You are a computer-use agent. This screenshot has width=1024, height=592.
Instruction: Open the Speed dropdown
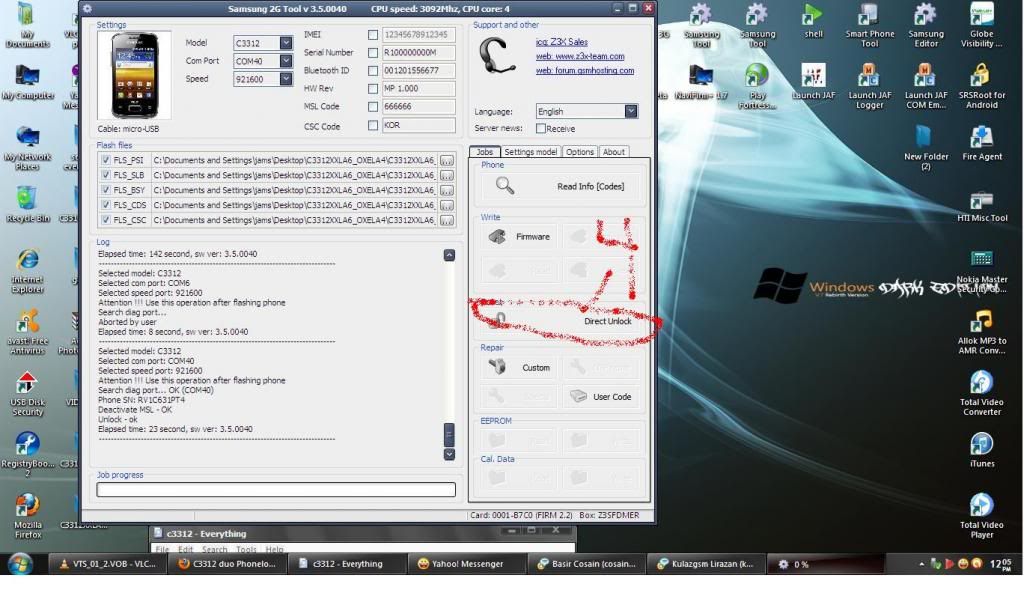point(286,78)
